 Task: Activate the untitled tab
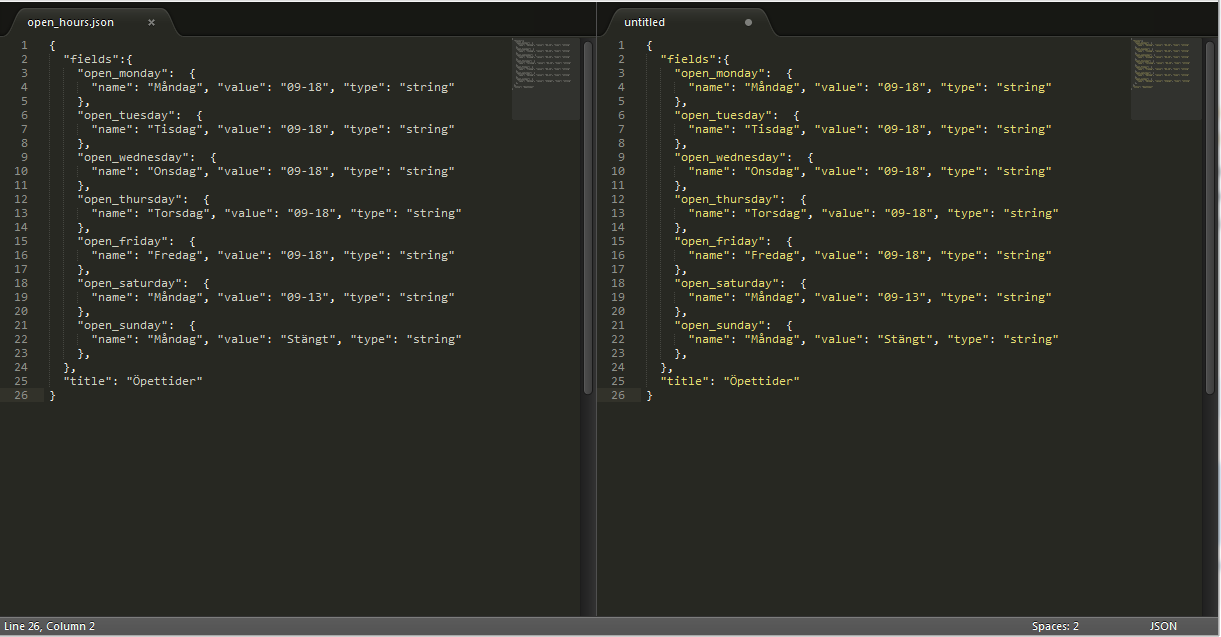pyautogui.click(x=645, y=22)
